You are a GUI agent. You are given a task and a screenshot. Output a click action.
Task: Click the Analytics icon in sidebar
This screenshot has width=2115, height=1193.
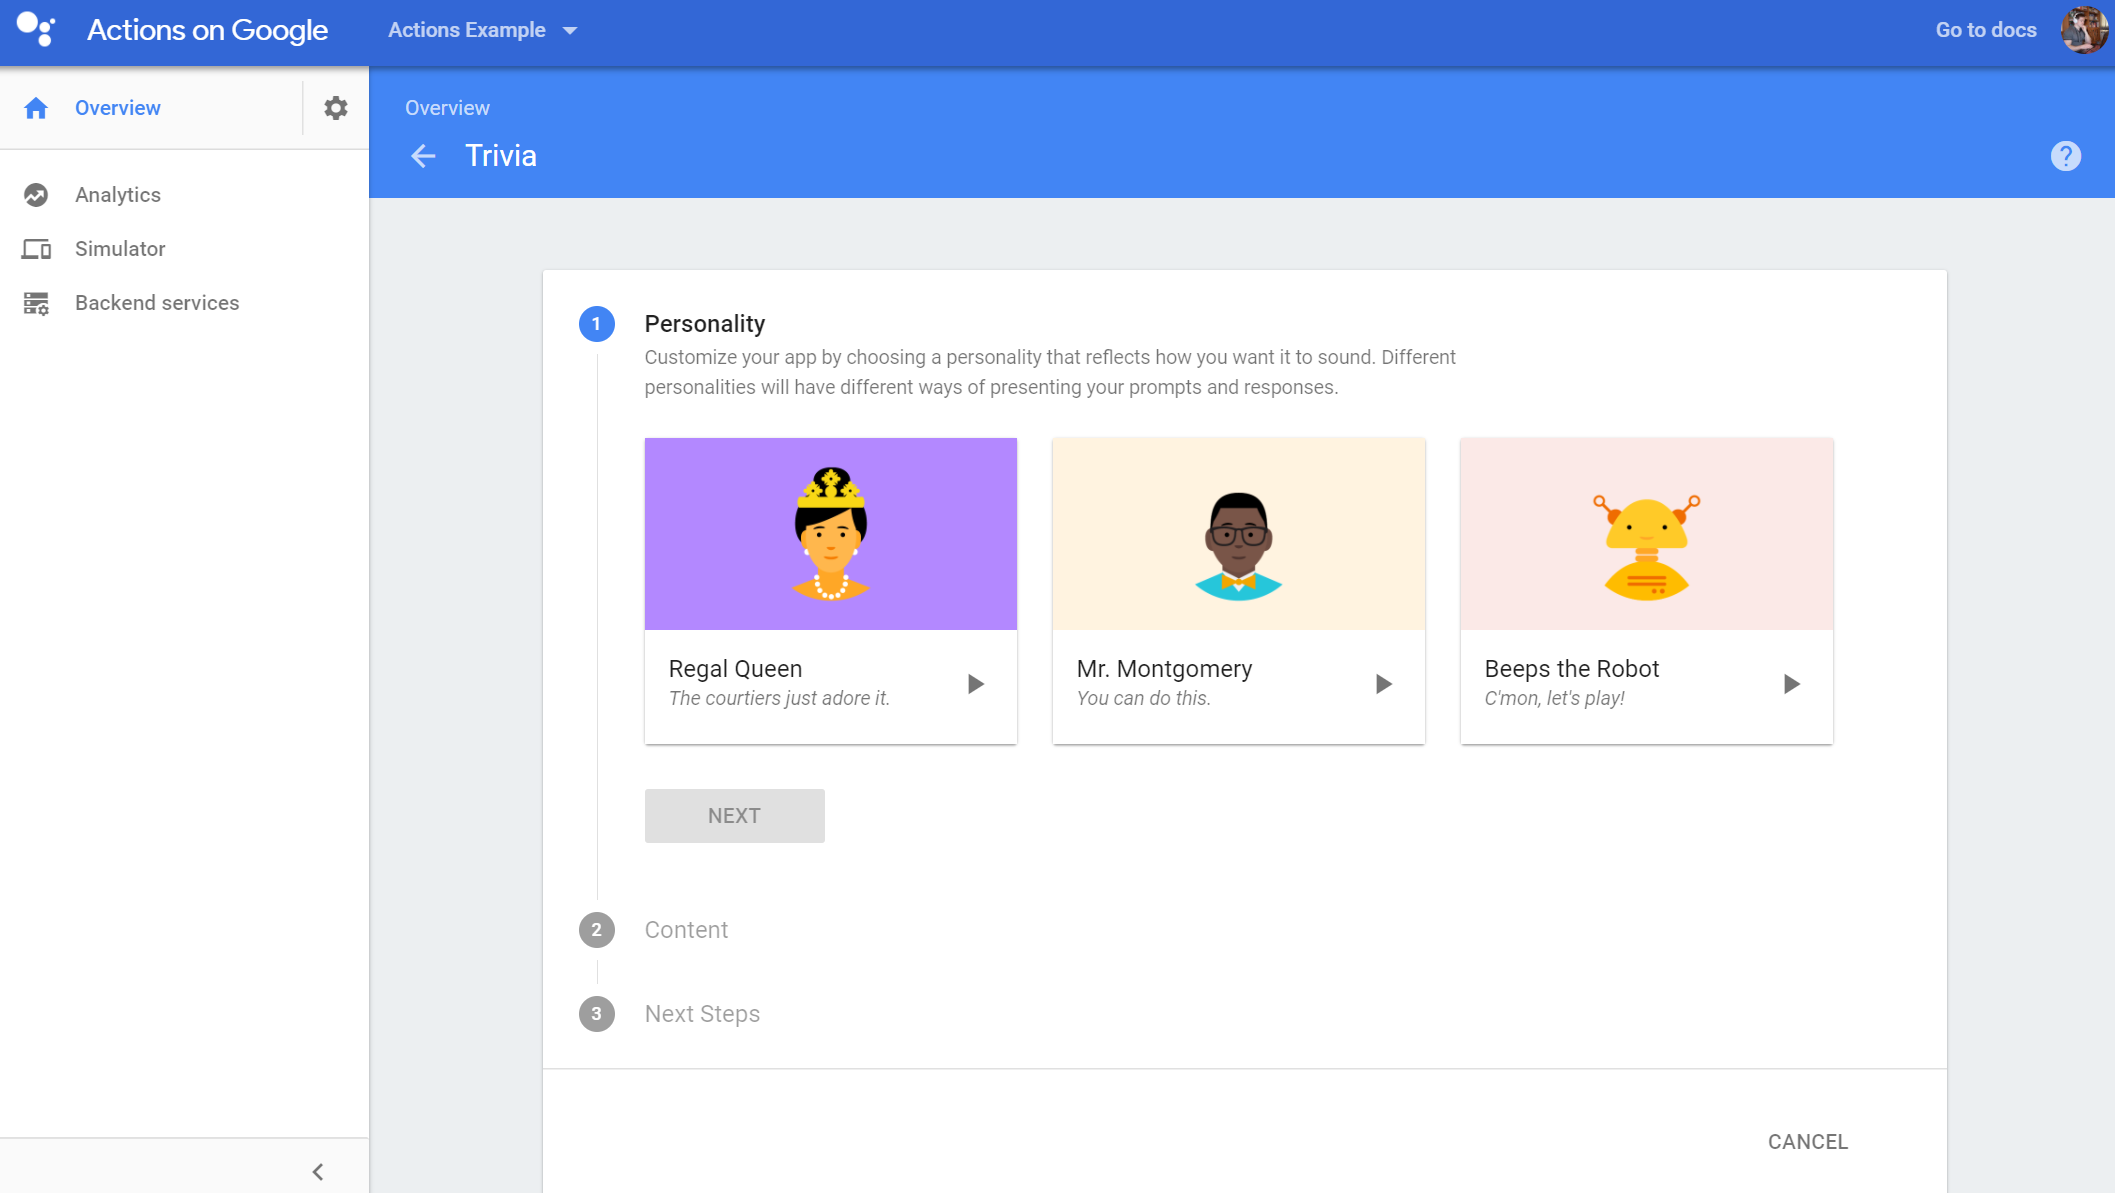pos(36,193)
